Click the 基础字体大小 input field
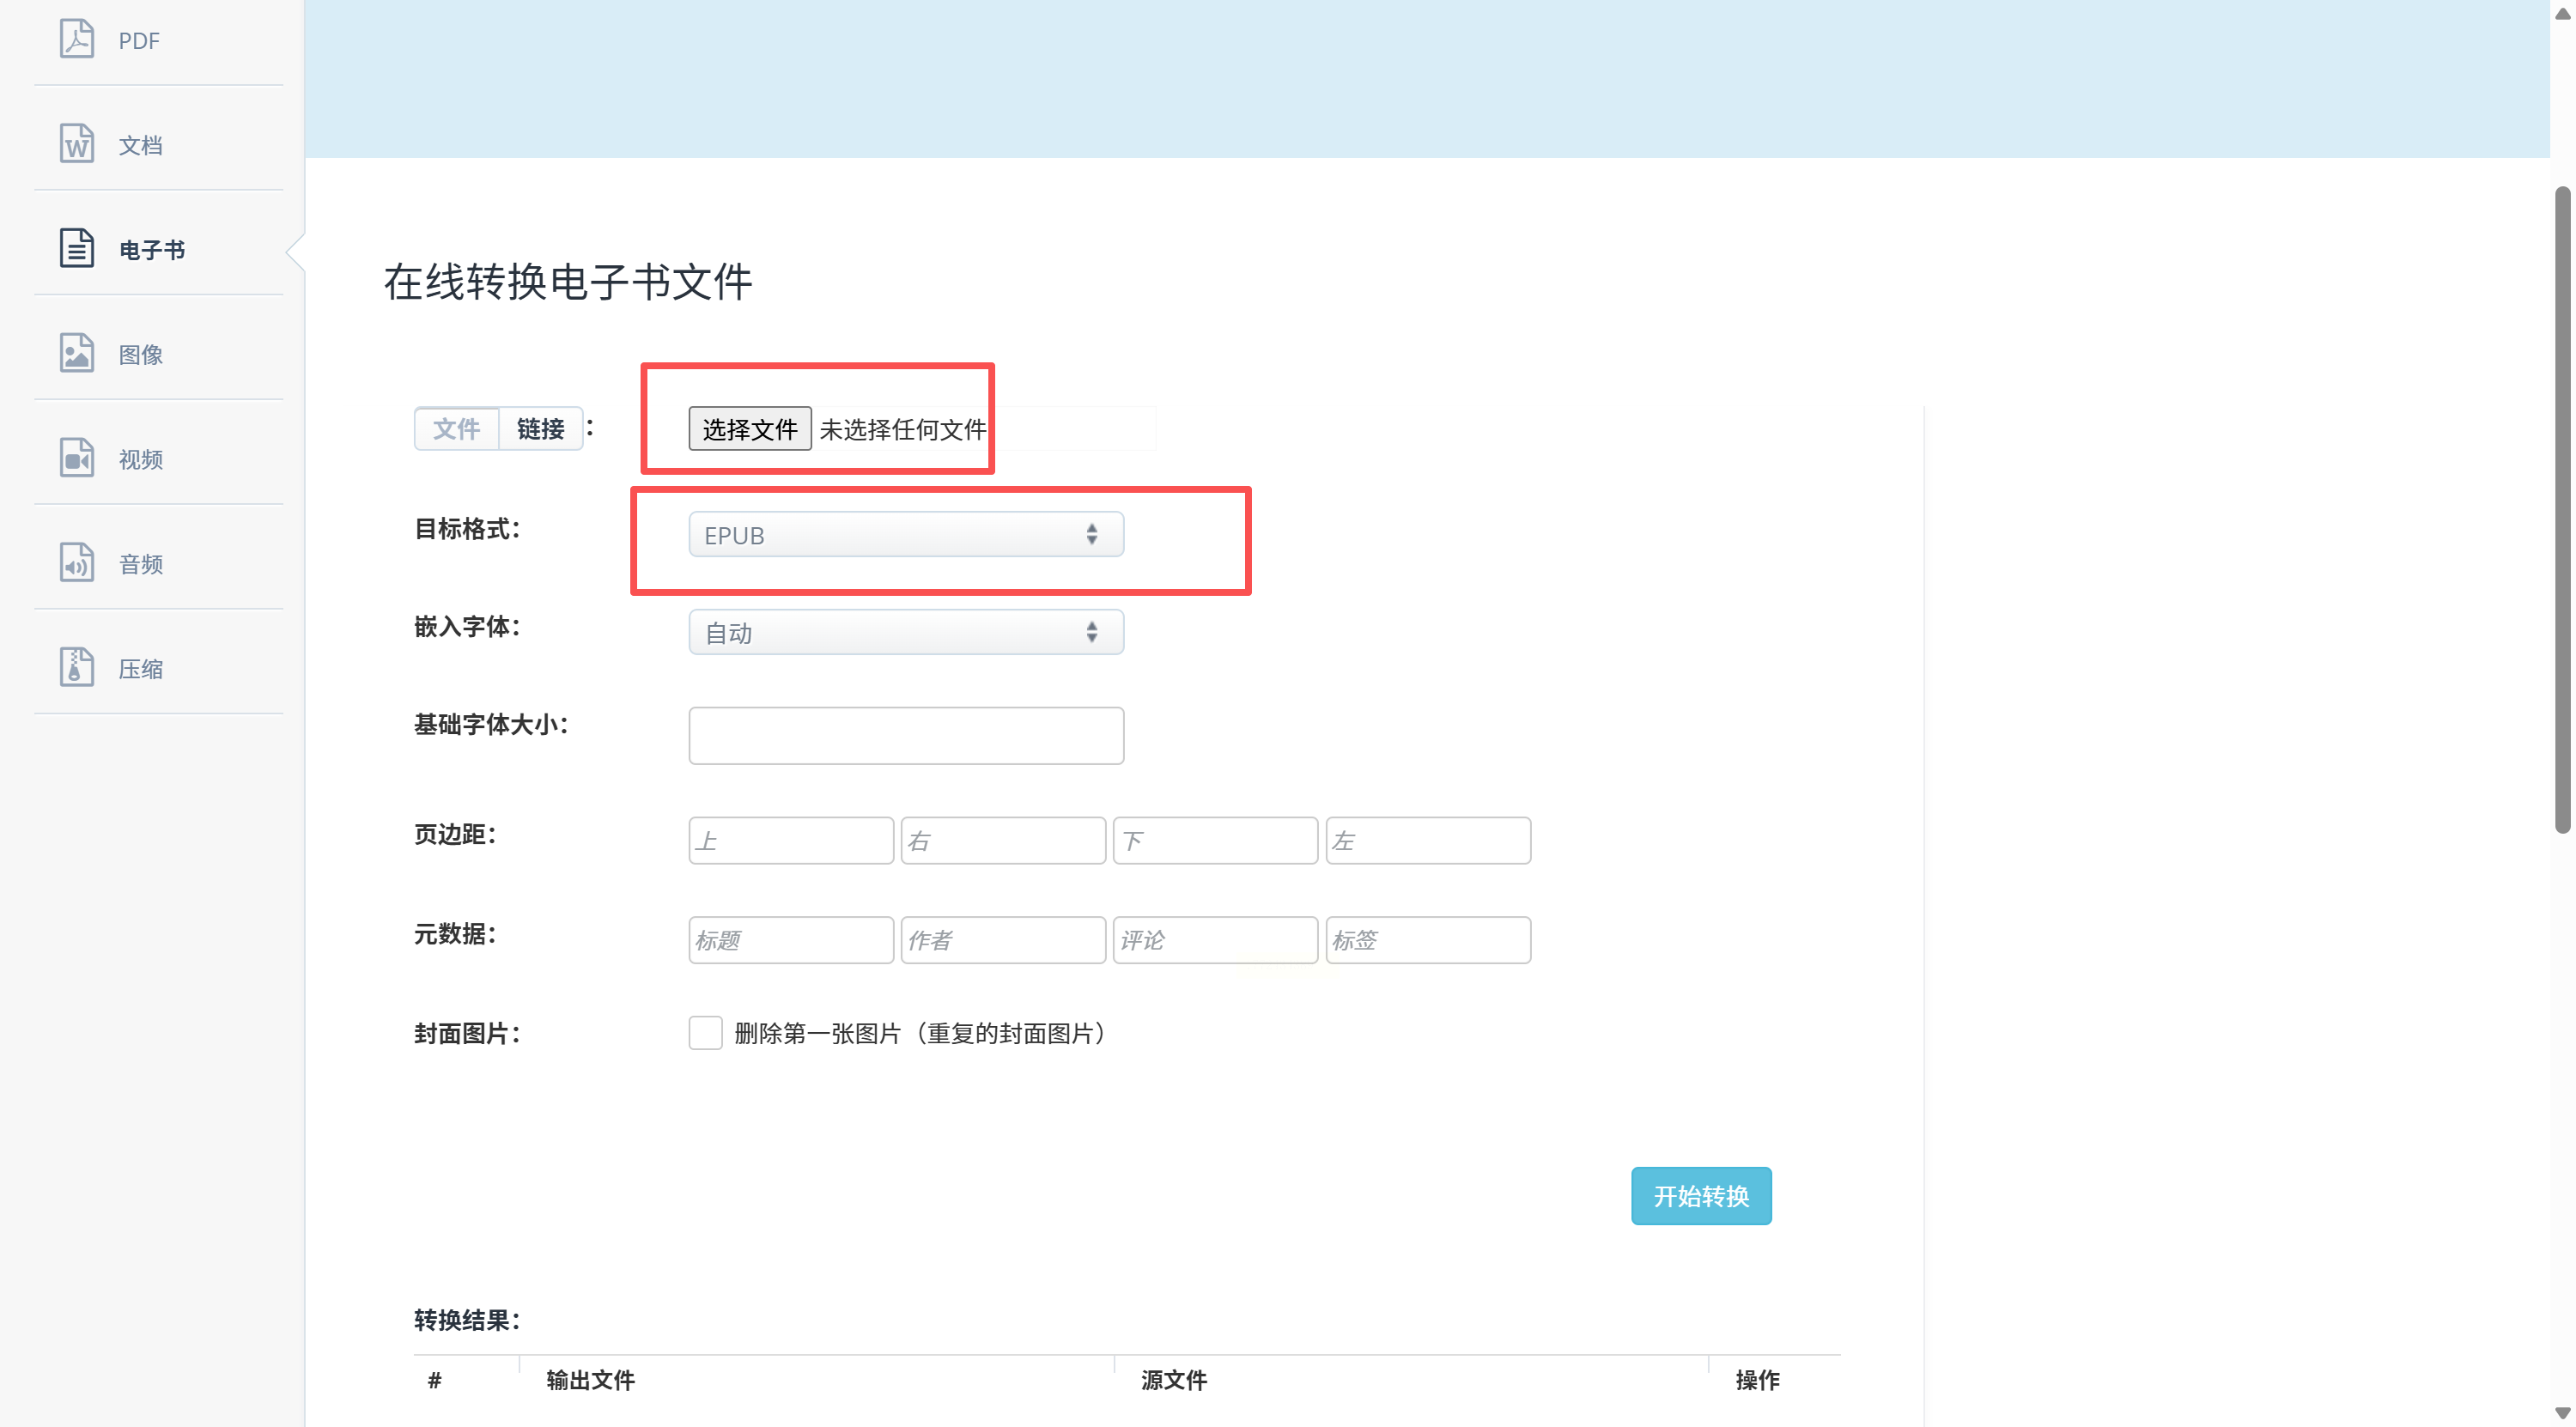Screen dimensions: 2576x1427 click(x=905, y=735)
